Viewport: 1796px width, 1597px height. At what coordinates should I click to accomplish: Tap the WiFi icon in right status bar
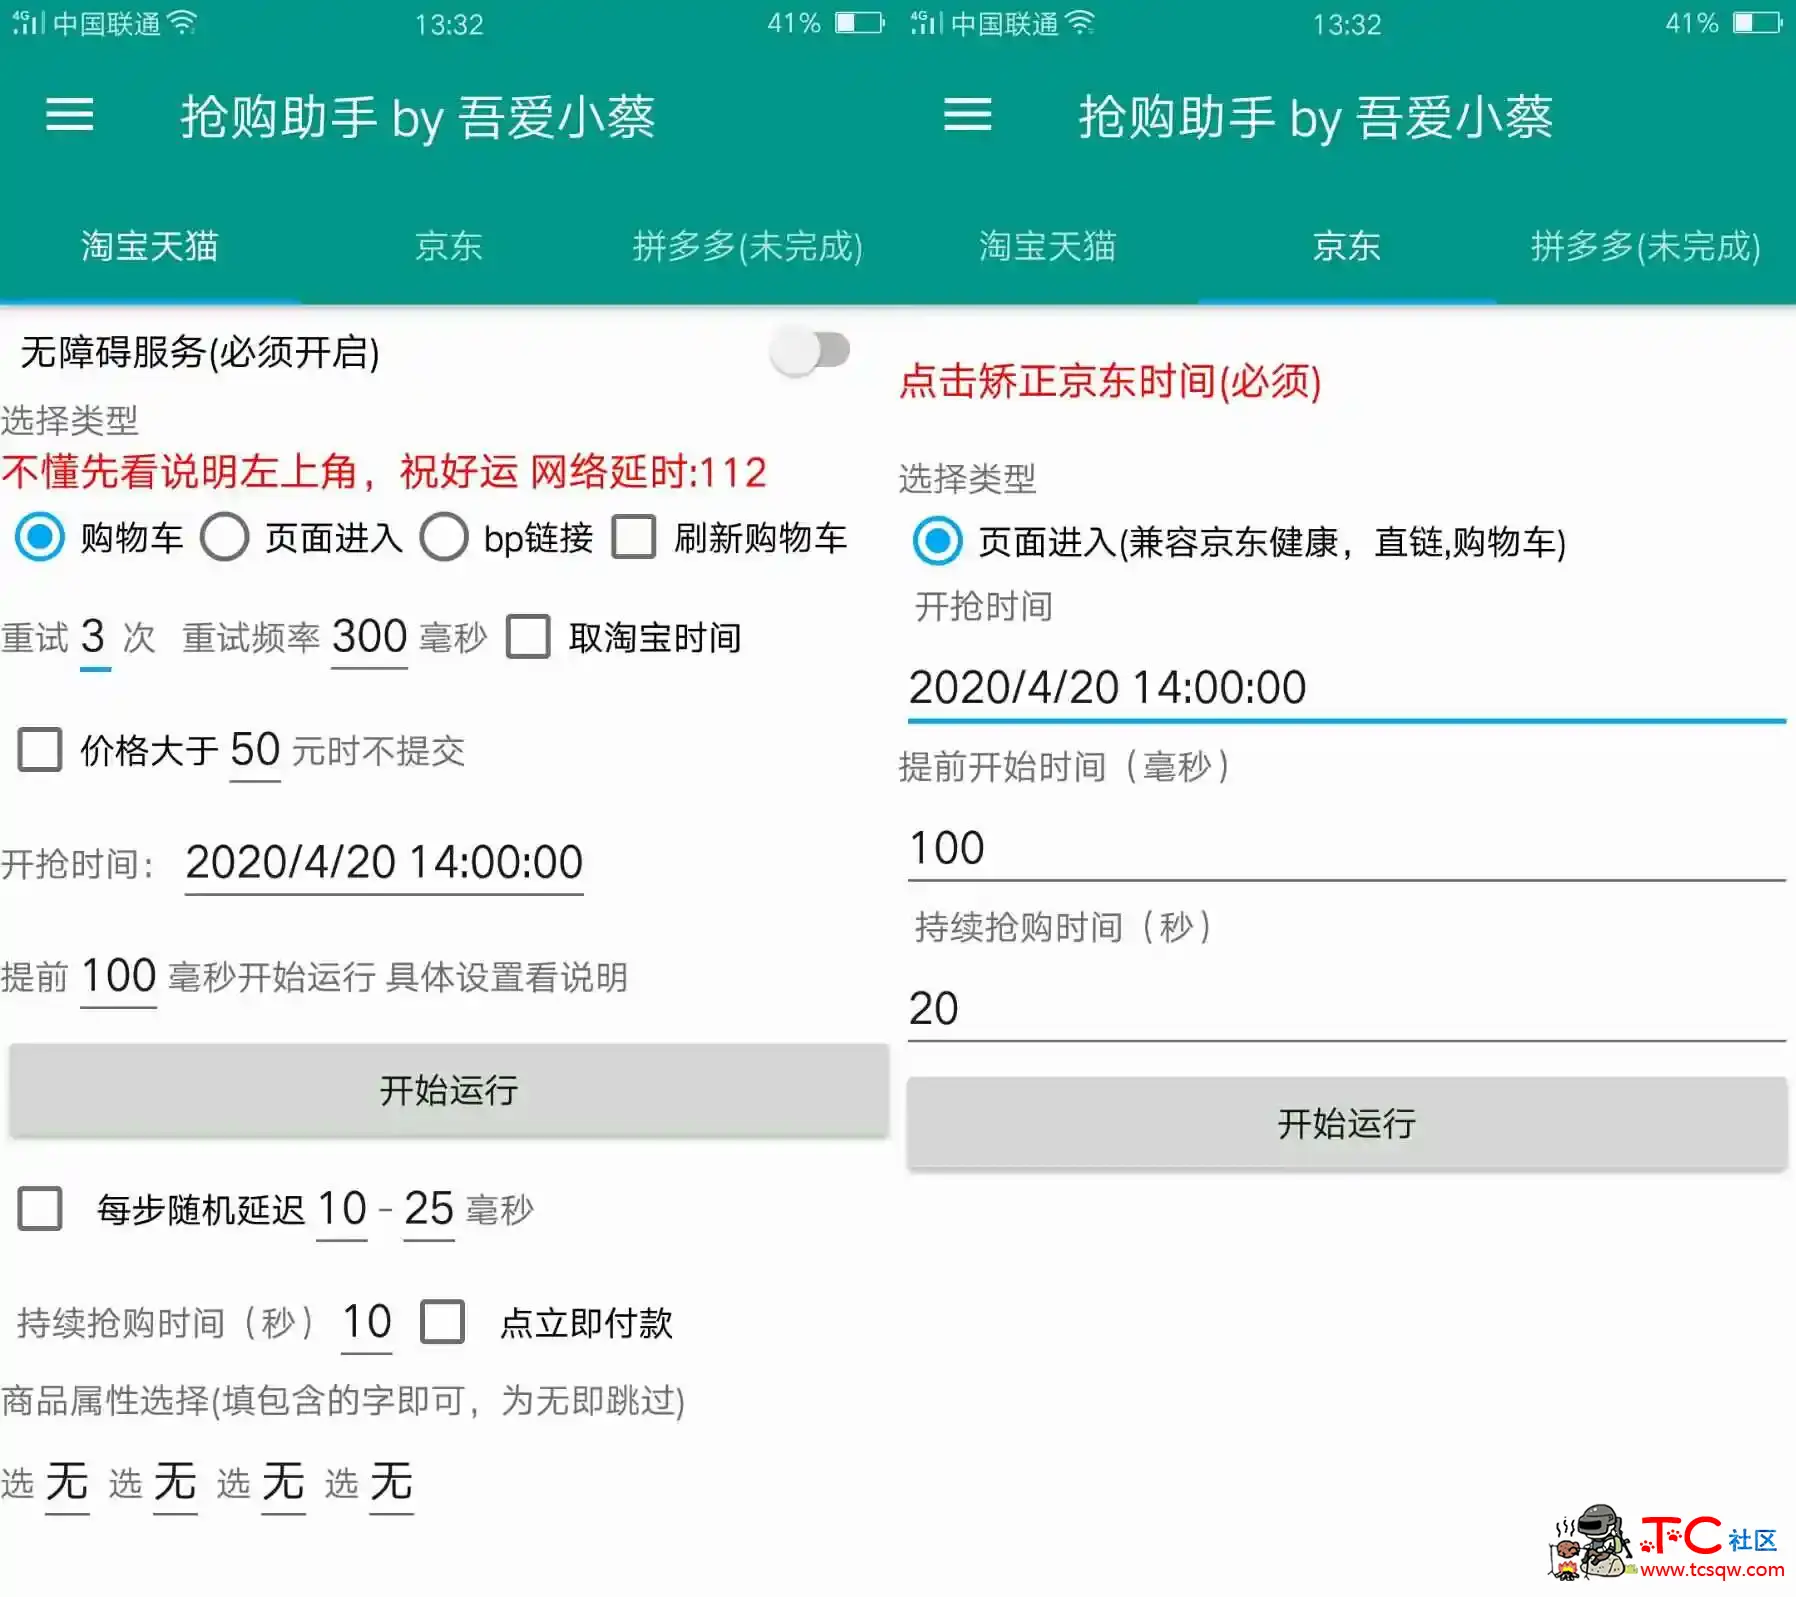[1081, 23]
